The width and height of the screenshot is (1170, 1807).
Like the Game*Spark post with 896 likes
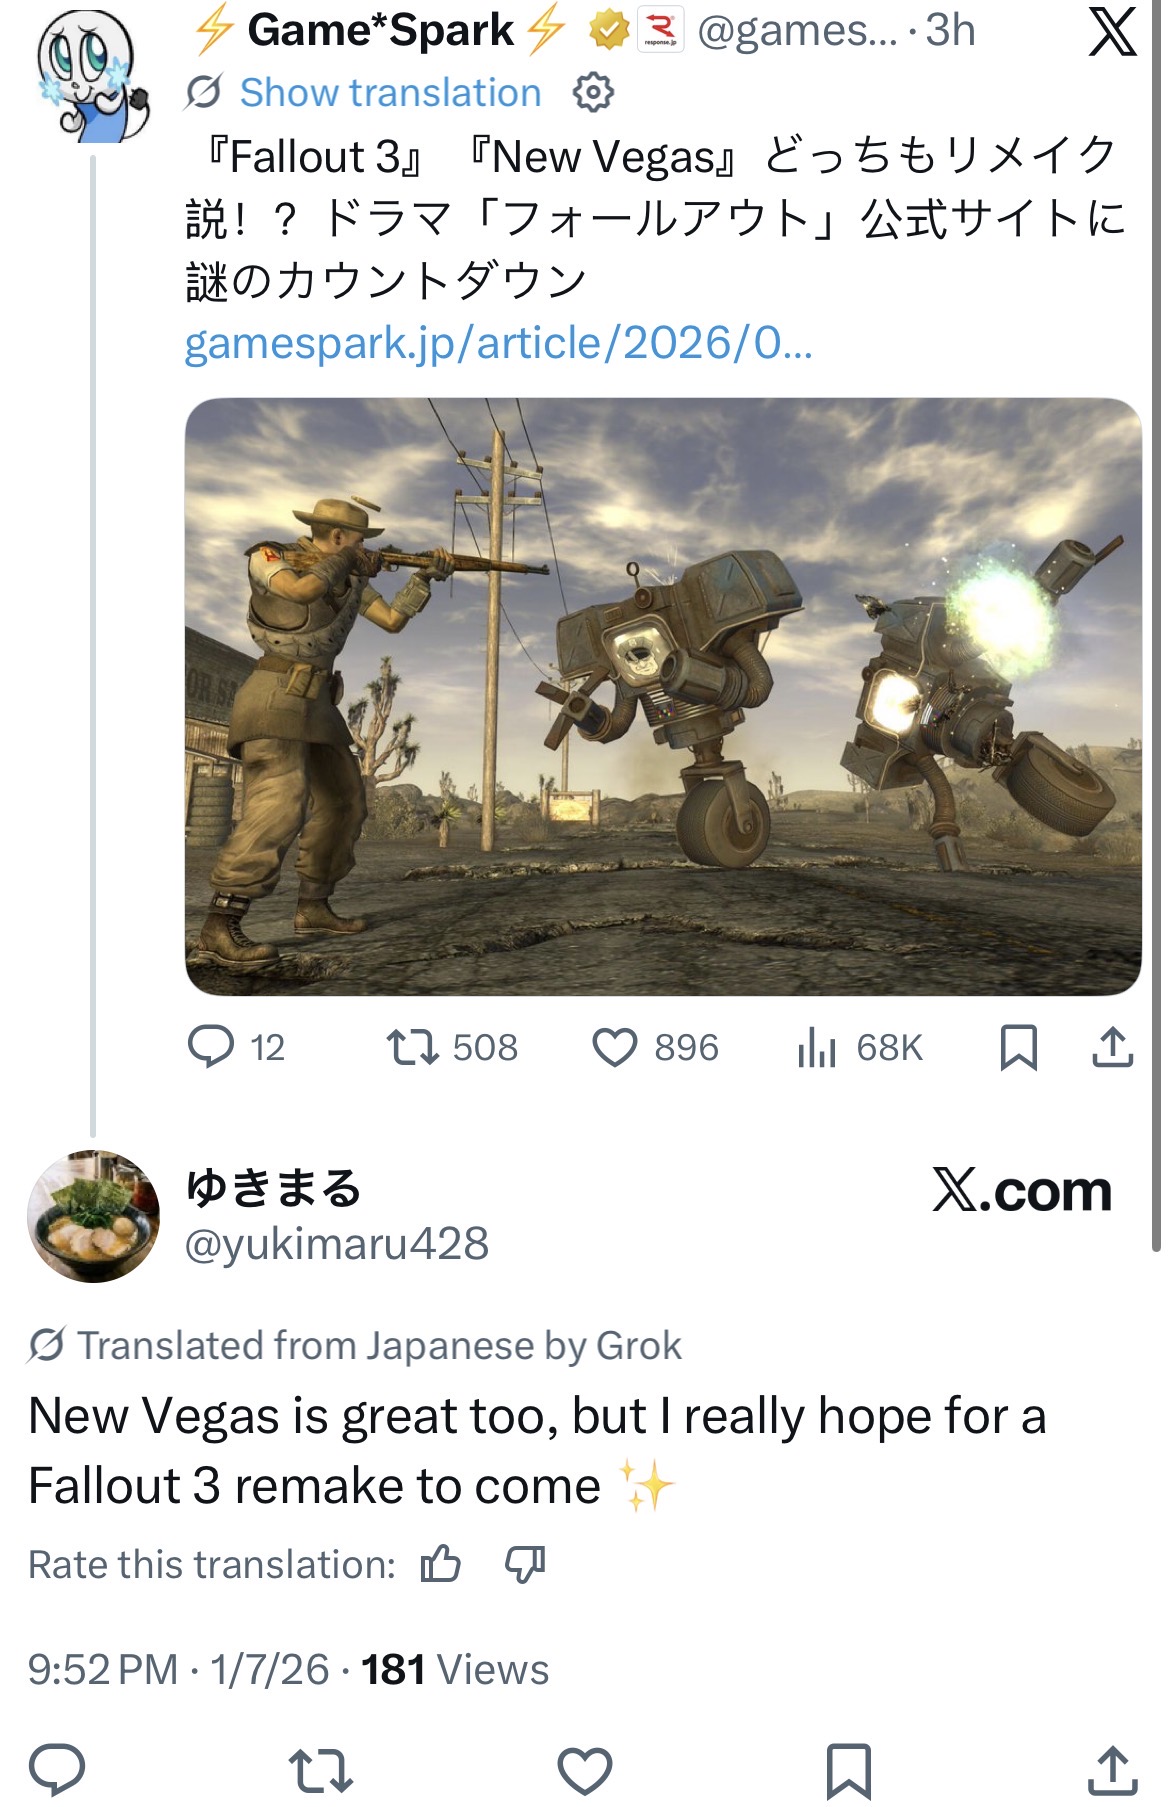pyautogui.click(x=655, y=1047)
